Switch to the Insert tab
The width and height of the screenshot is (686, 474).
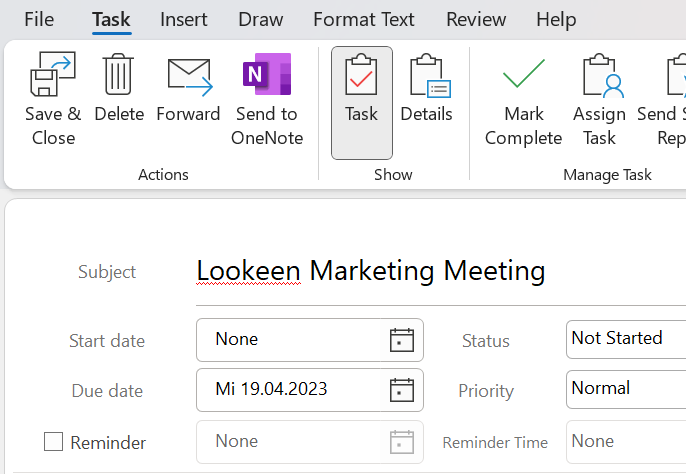click(184, 19)
